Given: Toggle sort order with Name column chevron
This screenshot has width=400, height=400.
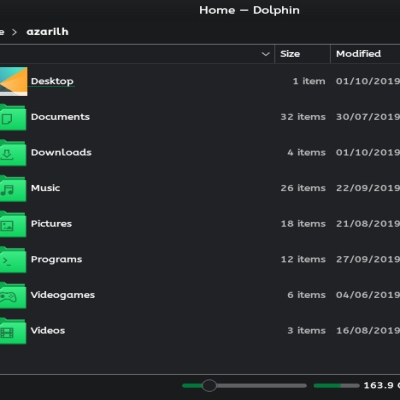Looking at the screenshot, I should point(265,54).
